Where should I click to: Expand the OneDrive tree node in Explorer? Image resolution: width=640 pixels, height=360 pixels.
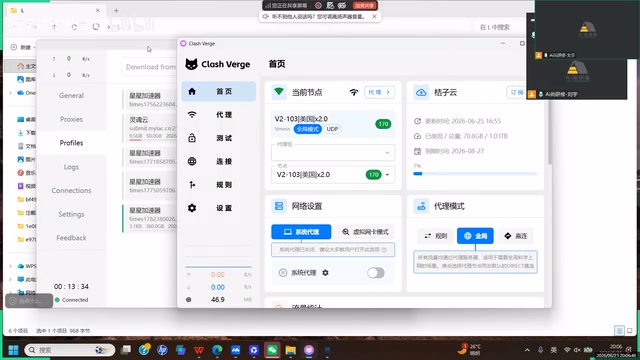10,93
